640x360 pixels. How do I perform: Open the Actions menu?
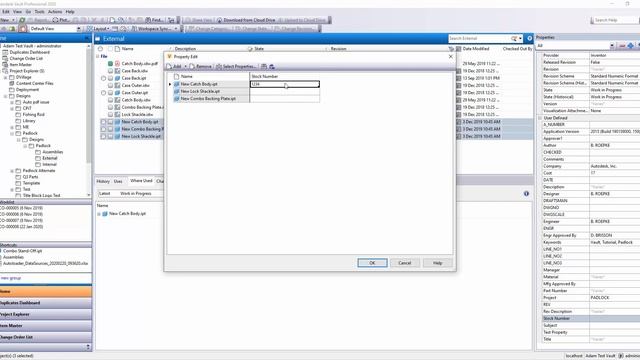(55, 12)
